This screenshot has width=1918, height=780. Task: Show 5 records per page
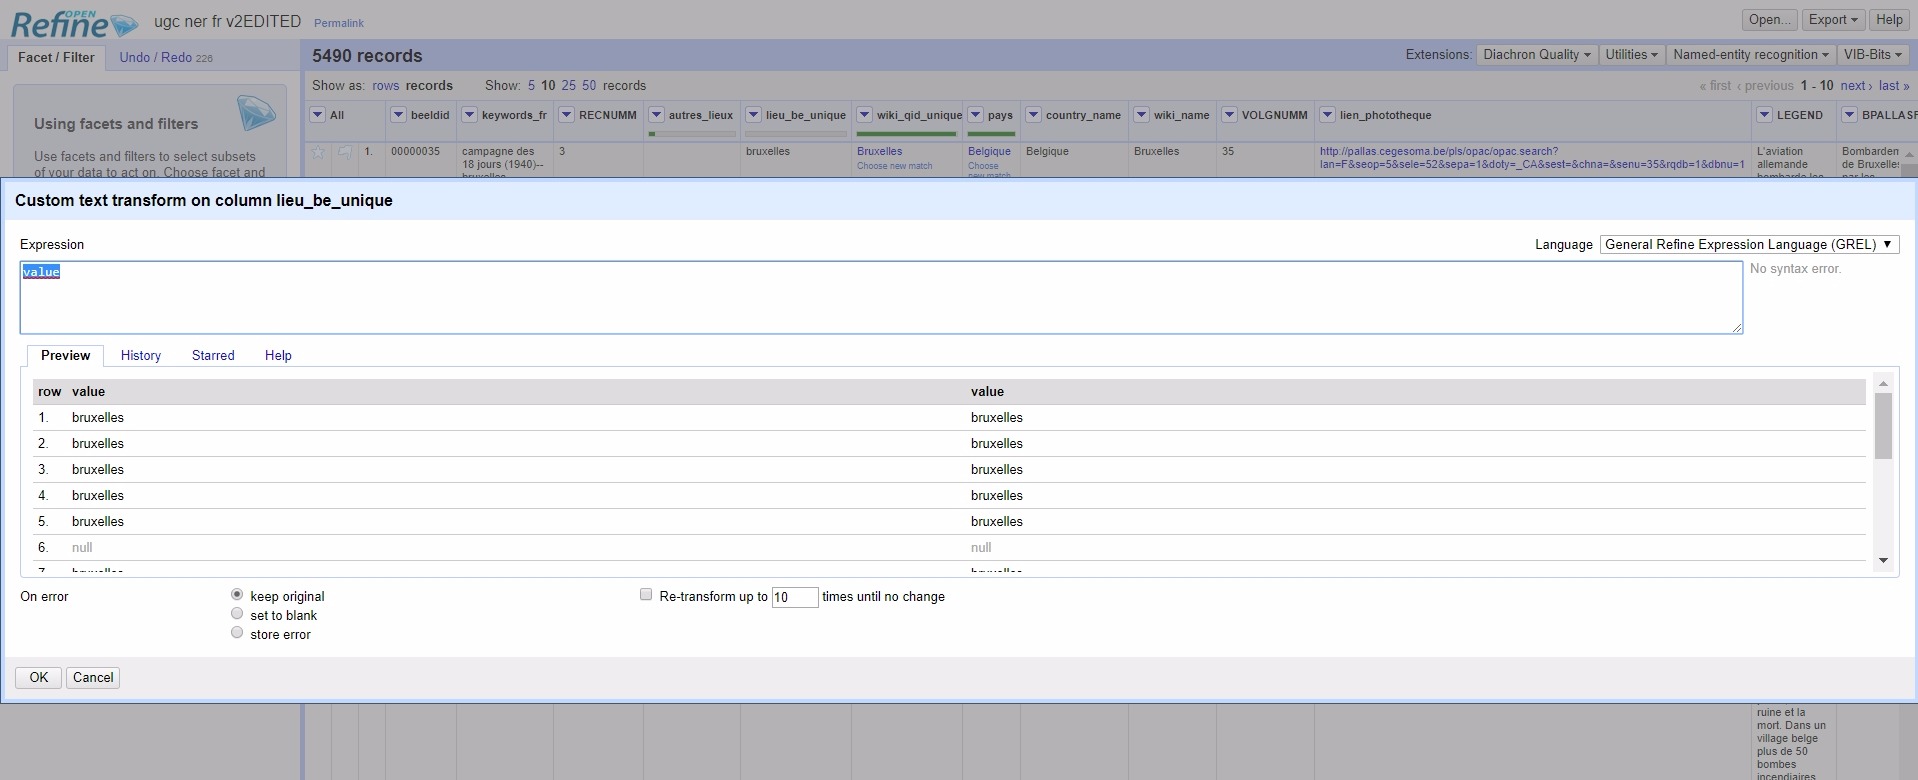point(531,85)
